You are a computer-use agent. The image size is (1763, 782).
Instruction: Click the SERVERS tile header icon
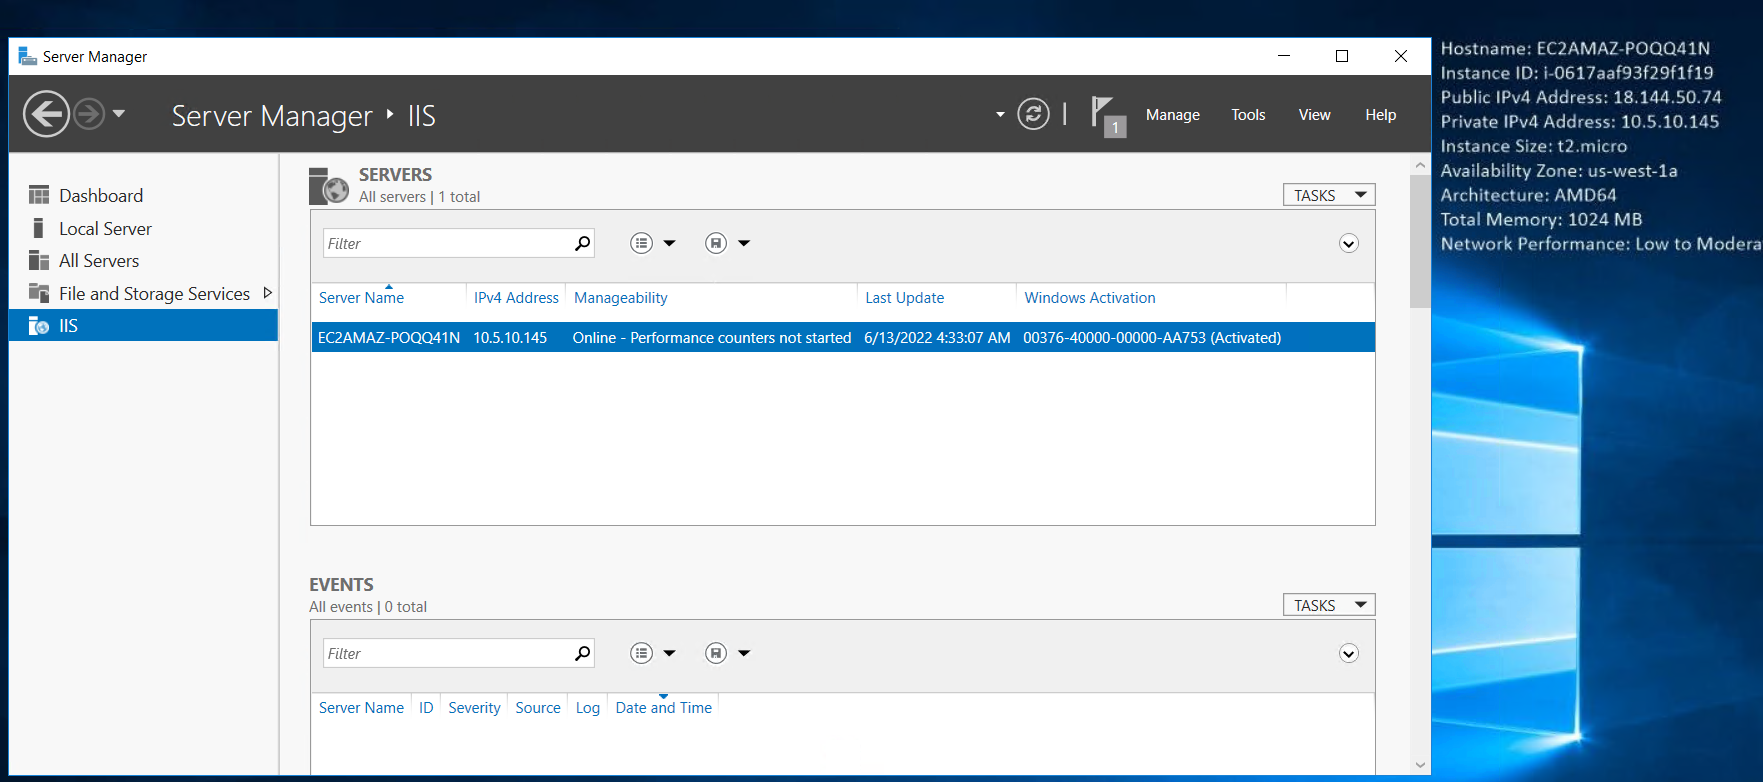328,186
